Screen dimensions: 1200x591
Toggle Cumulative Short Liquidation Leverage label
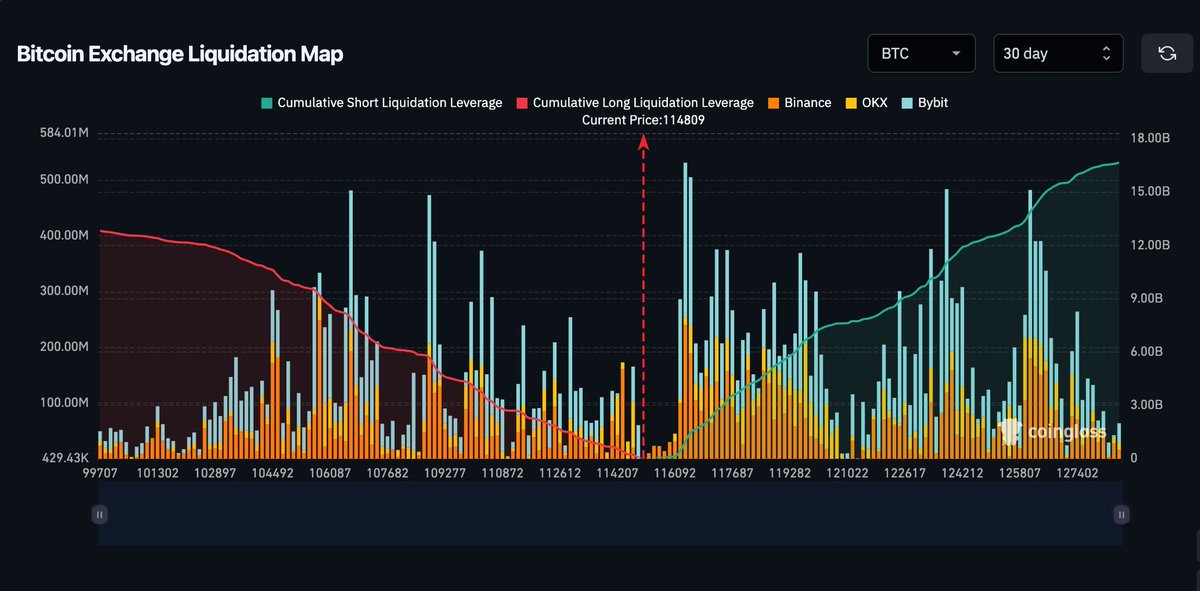(389, 103)
